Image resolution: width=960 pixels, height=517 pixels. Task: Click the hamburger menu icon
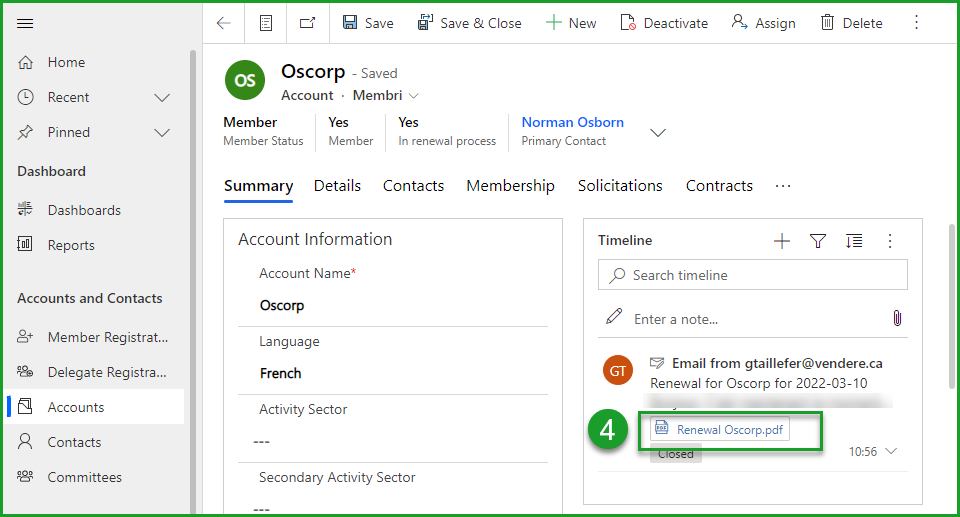tap(26, 23)
